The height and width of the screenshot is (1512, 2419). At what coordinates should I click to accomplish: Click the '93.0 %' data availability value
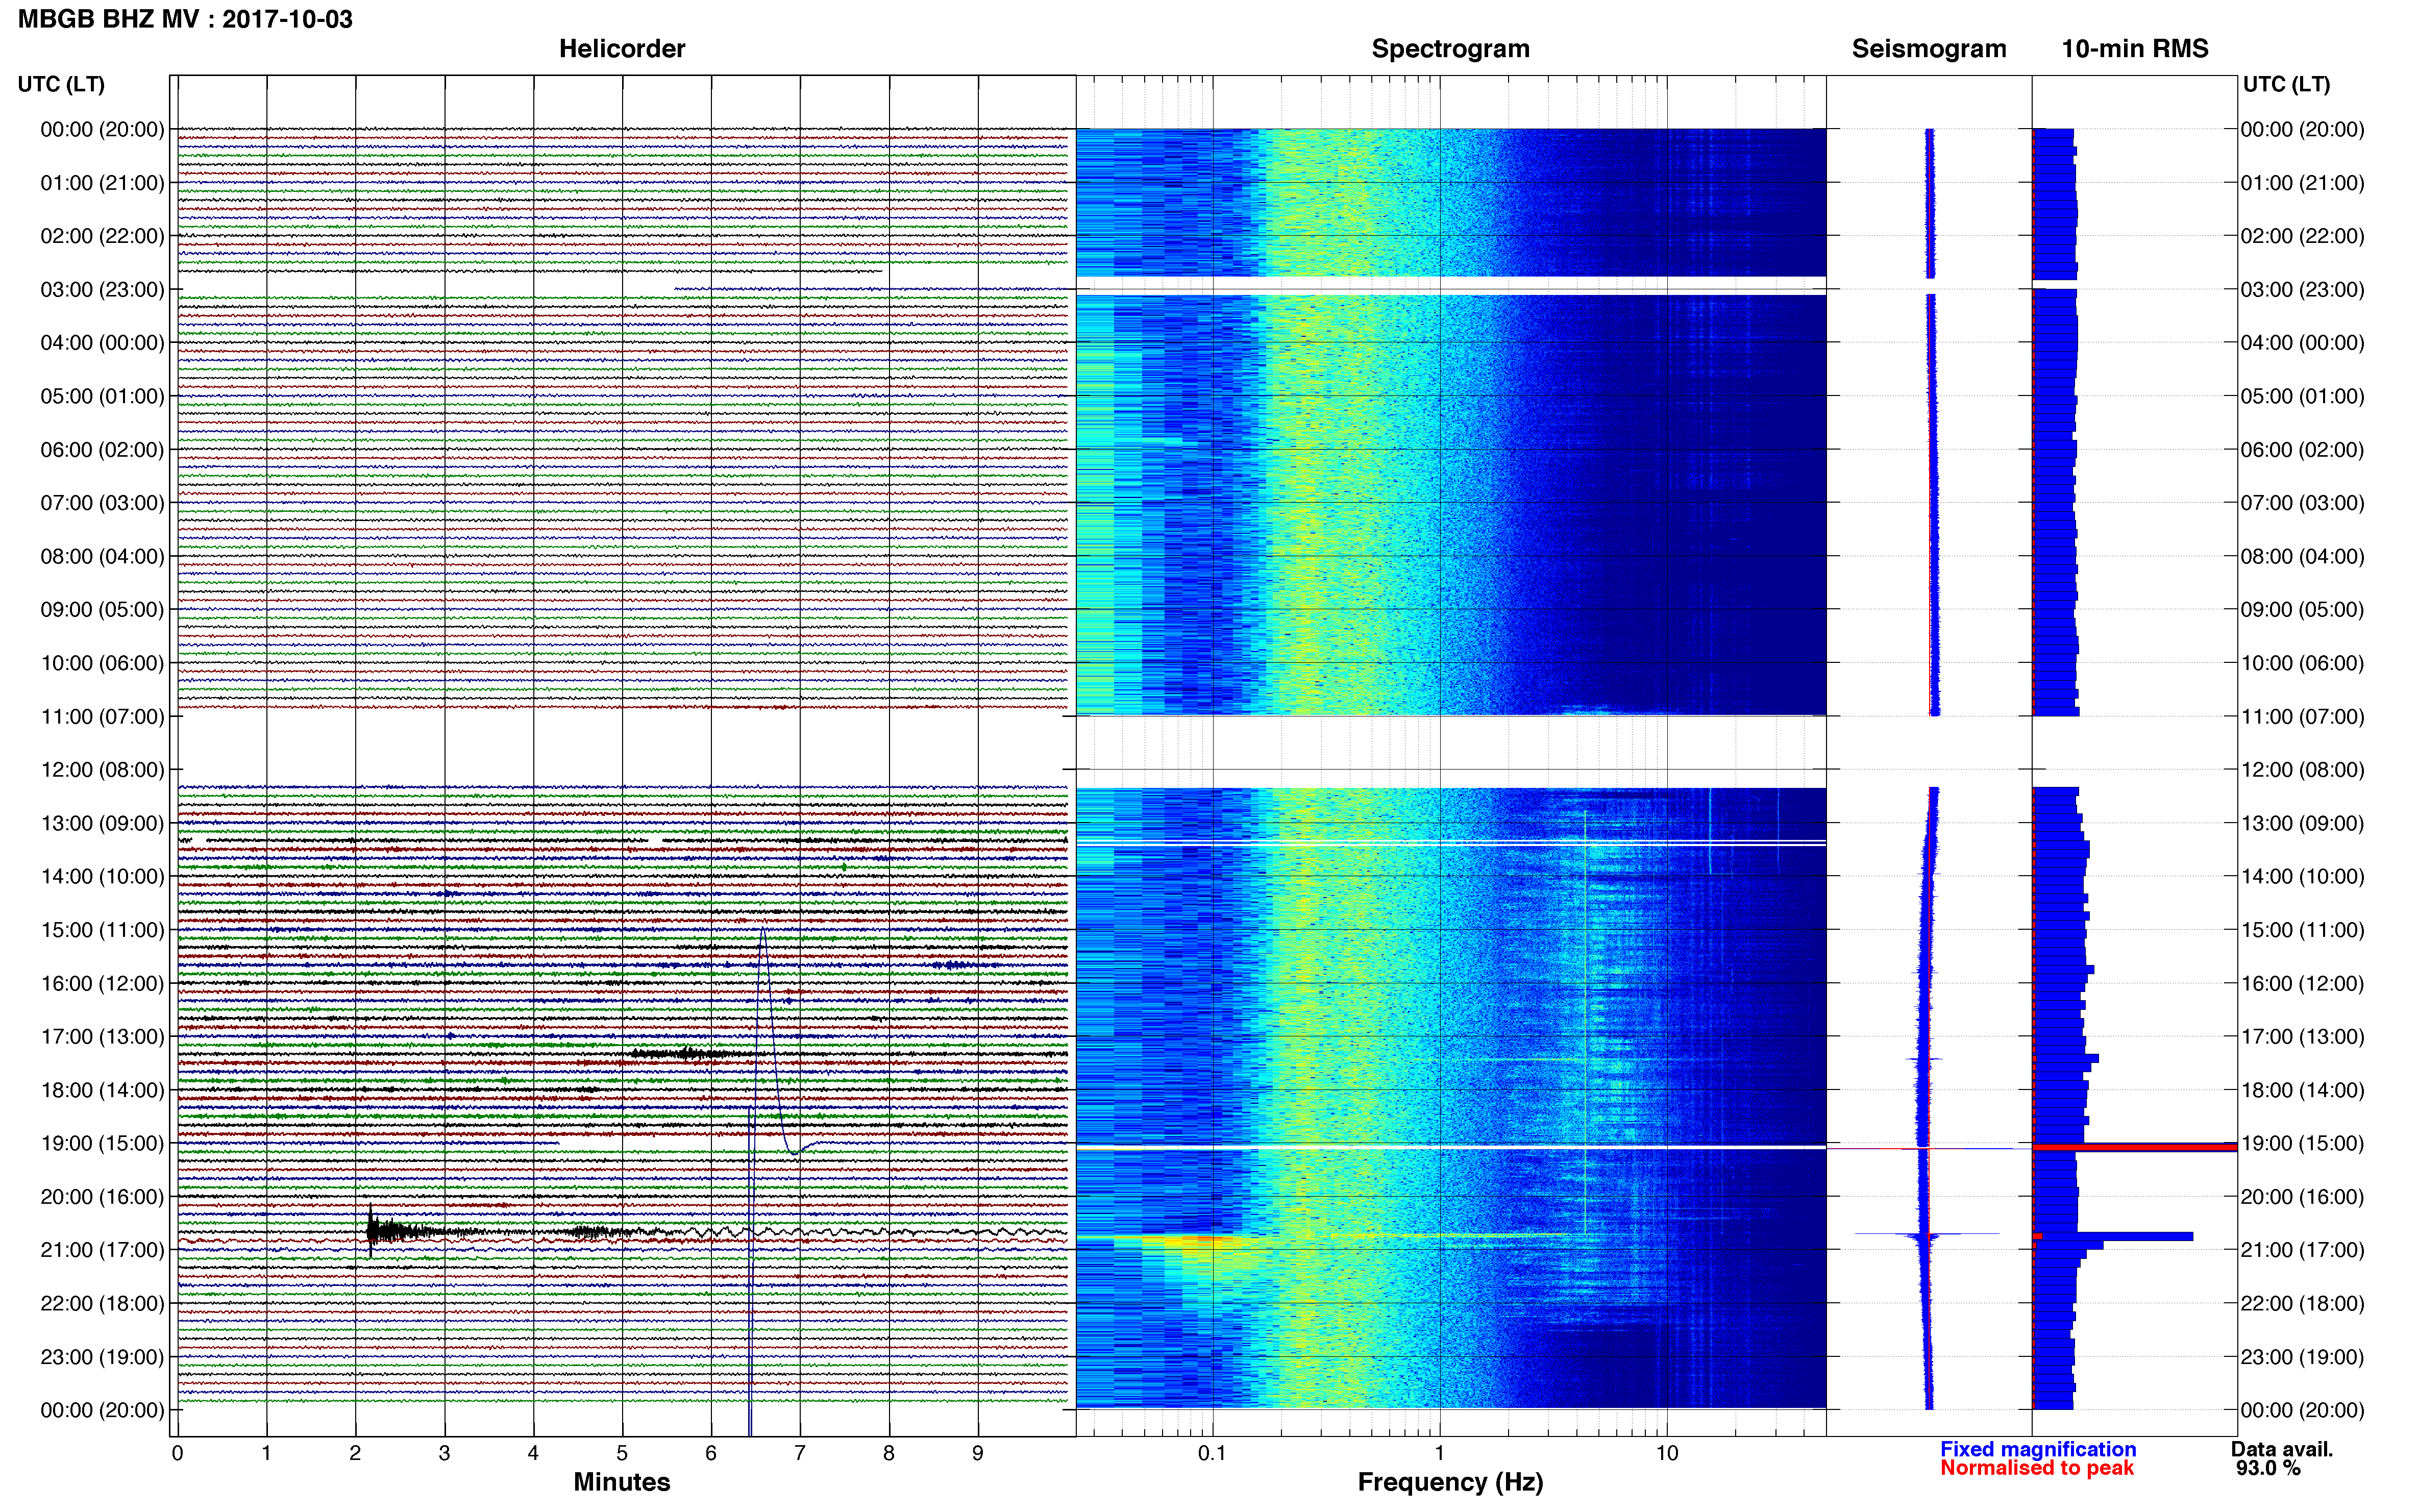pos(2268,1468)
